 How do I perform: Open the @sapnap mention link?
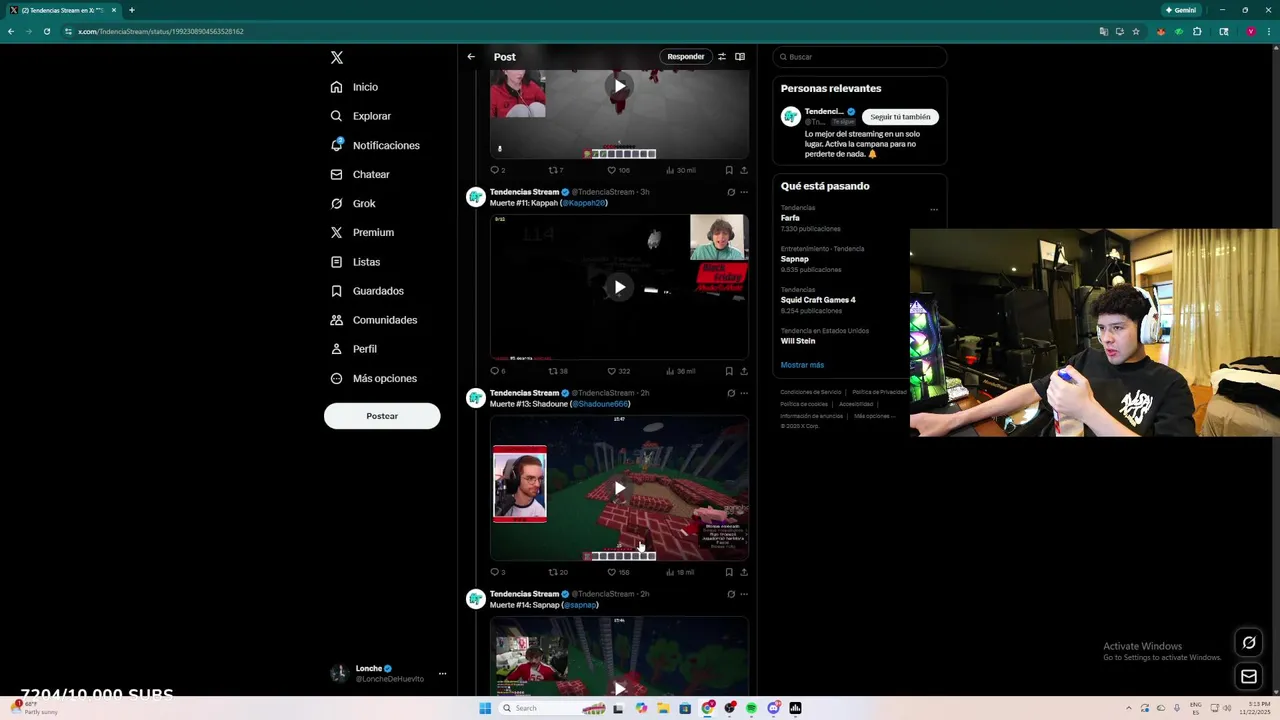tap(580, 605)
